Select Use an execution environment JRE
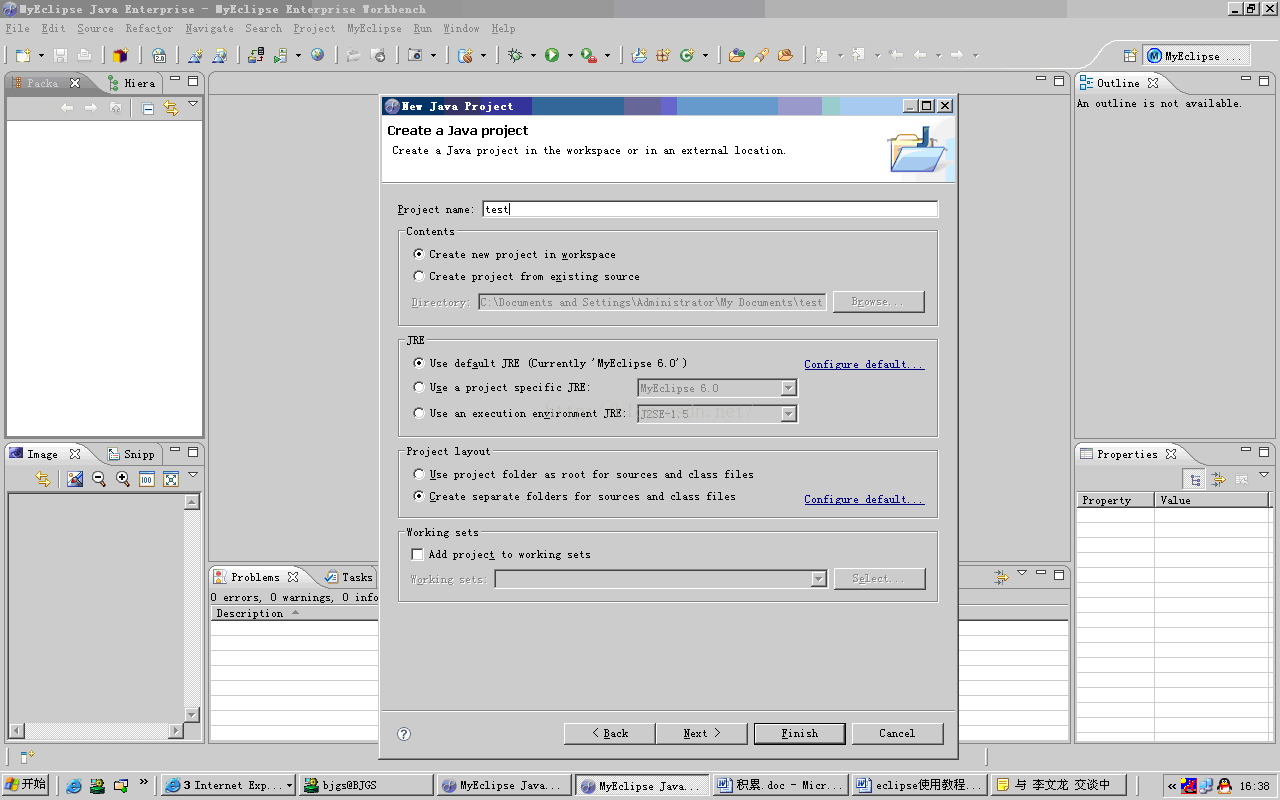The width and height of the screenshot is (1280, 800). [x=520, y=413]
